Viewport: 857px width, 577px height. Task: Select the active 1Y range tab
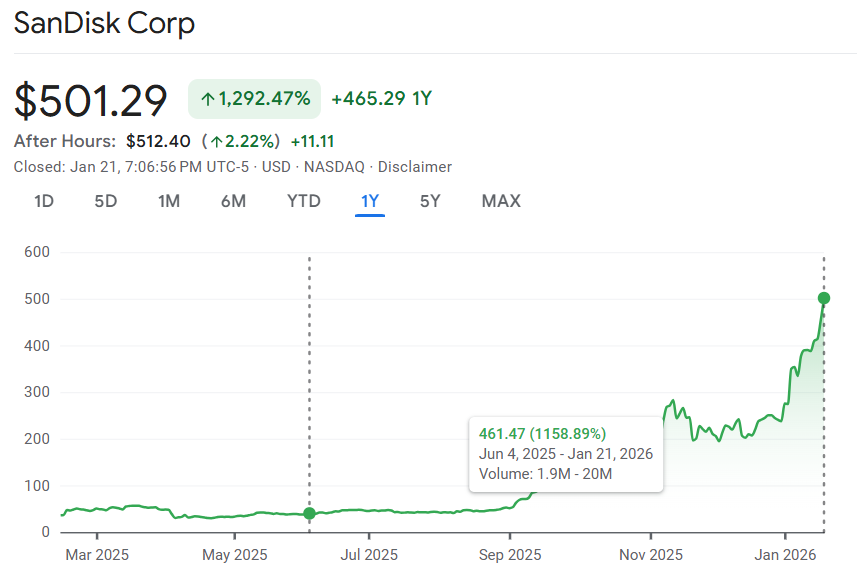coord(370,201)
